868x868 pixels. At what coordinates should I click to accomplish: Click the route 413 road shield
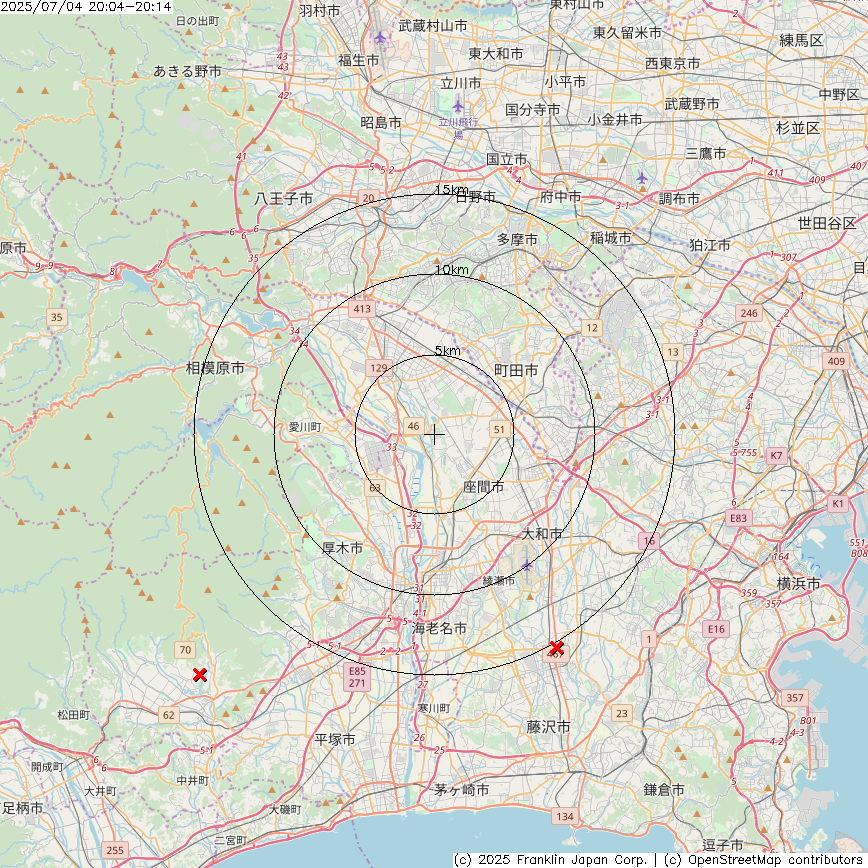[x=362, y=309]
